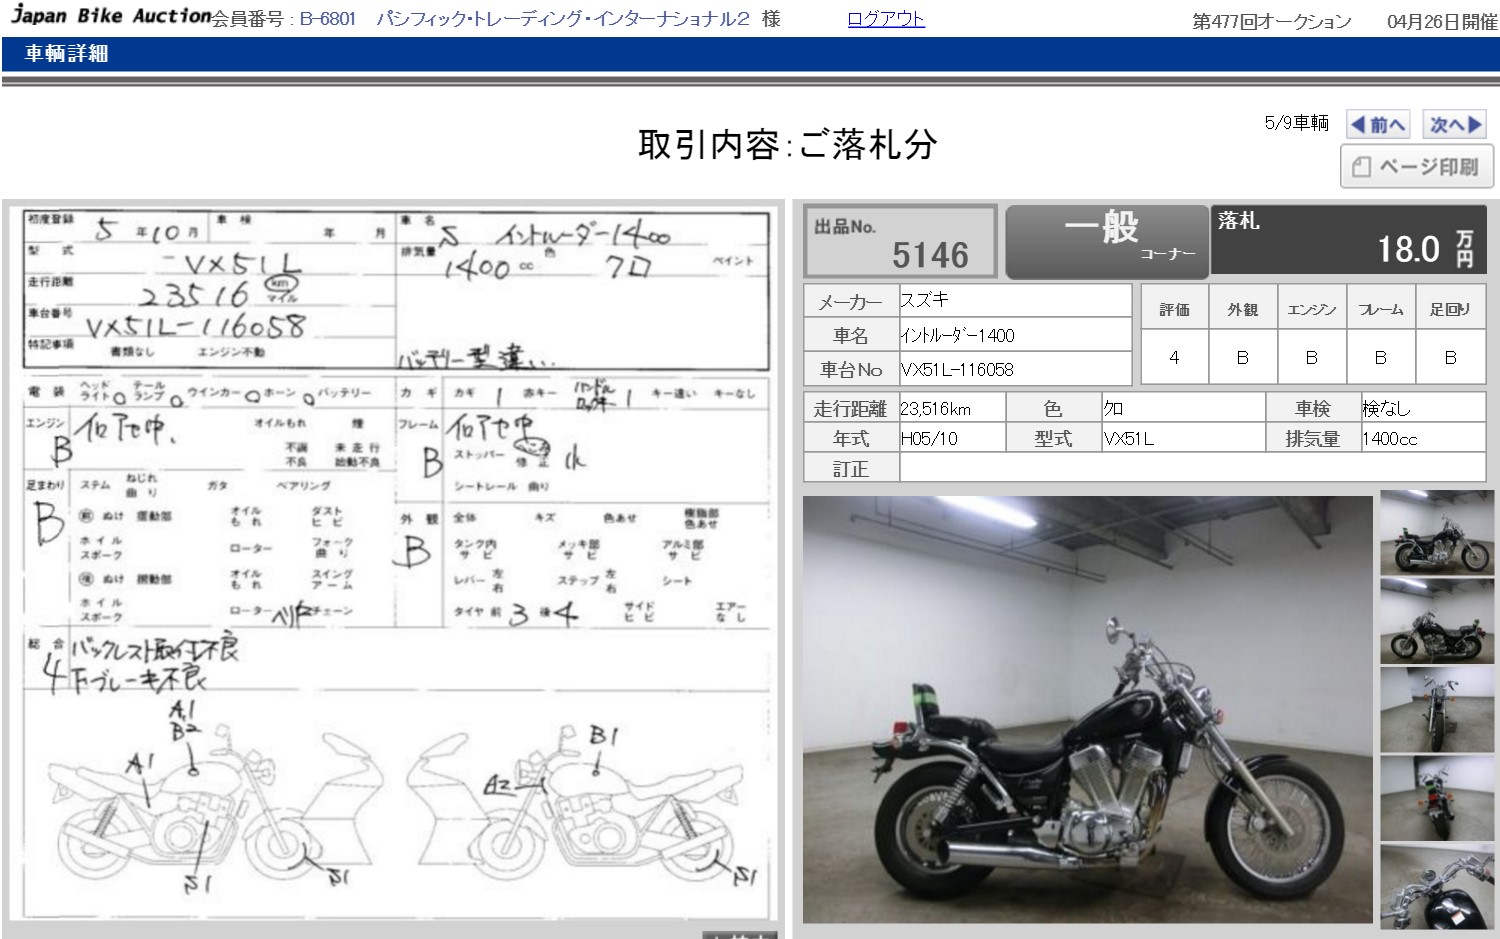
Task: Click the large main motorcycle photo
Action: click(x=1087, y=709)
